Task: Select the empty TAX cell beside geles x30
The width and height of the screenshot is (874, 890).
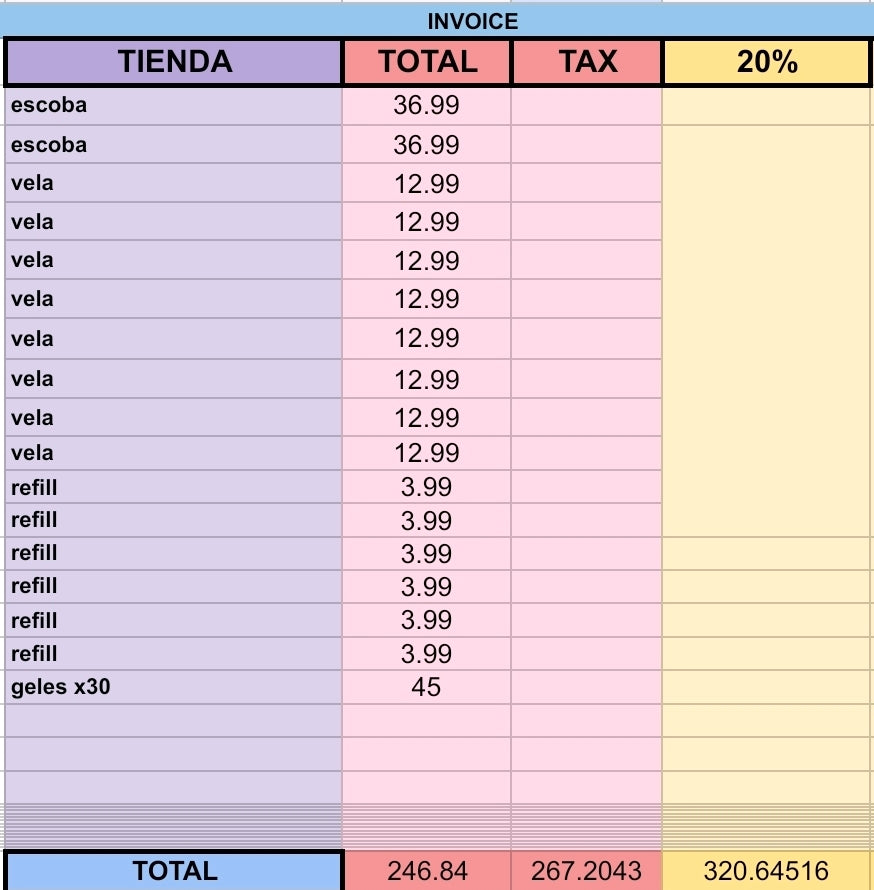Action: click(x=587, y=687)
